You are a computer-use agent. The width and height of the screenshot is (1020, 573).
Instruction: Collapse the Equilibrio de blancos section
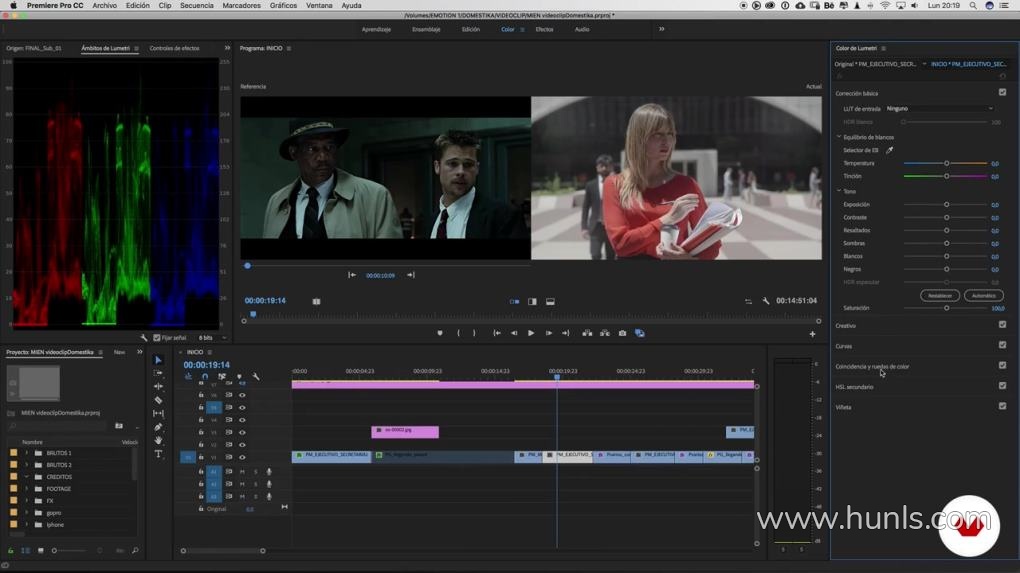click(839, 137)
